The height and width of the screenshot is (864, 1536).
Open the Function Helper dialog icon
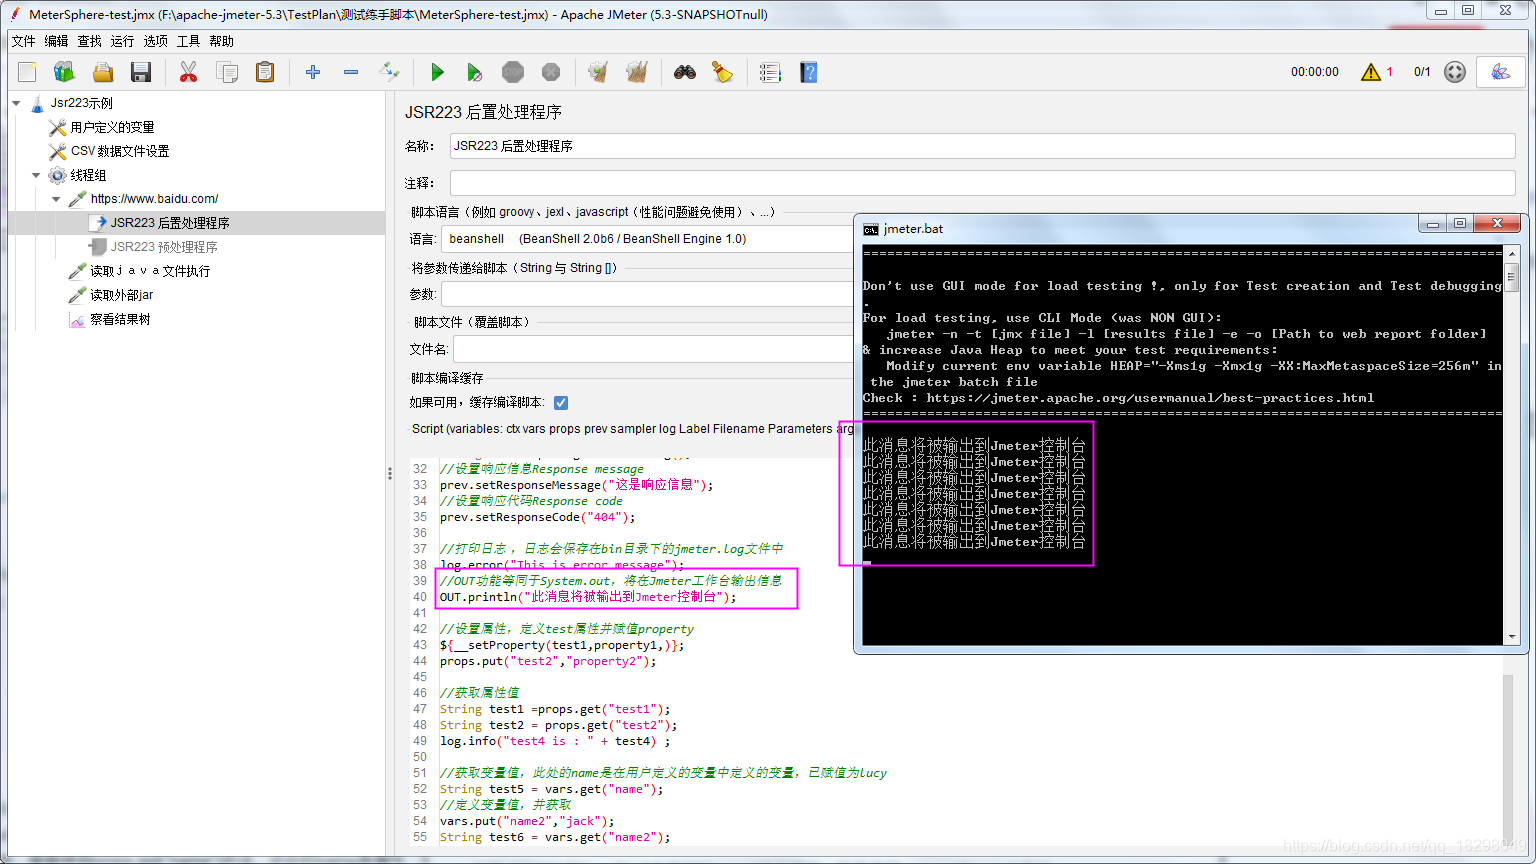pyautogui.click(x=771, y=71)
